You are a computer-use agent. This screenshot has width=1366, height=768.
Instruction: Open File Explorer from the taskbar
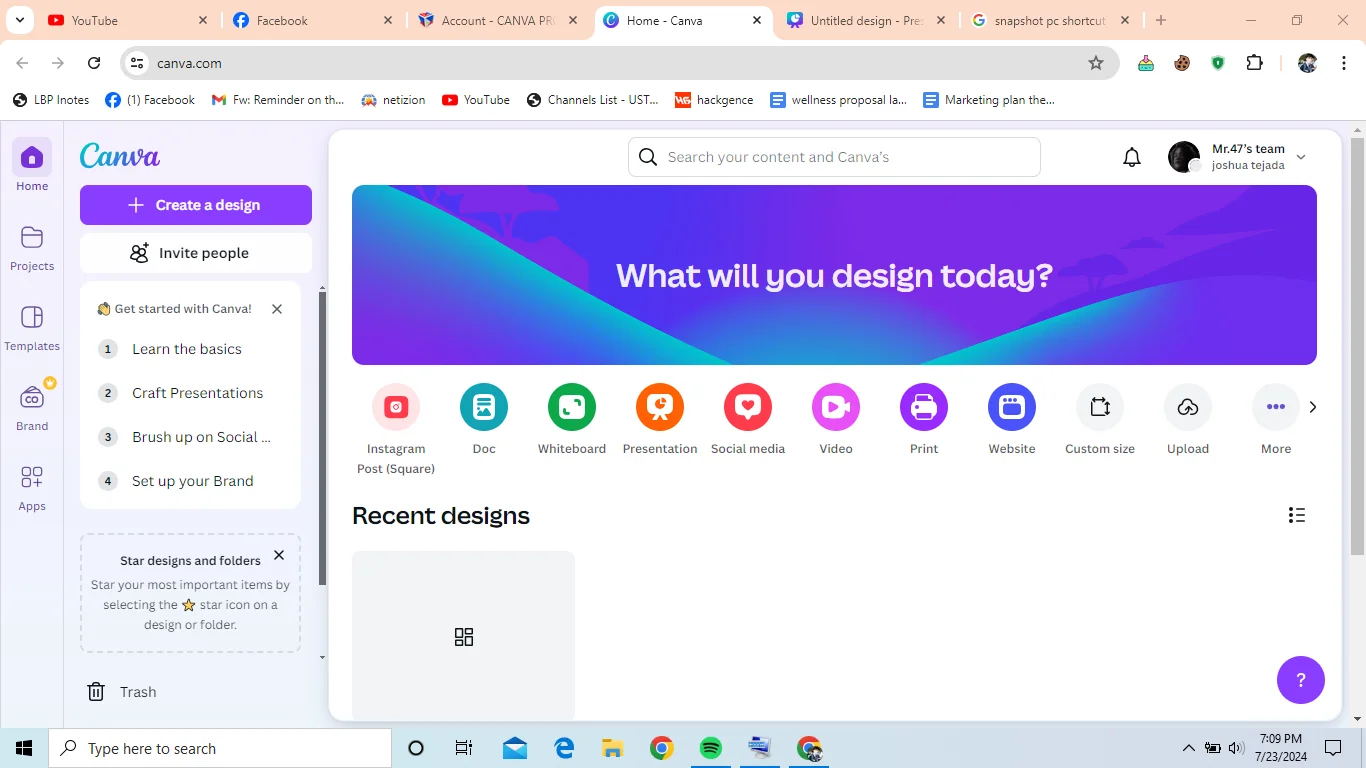(x=613, y=748)
